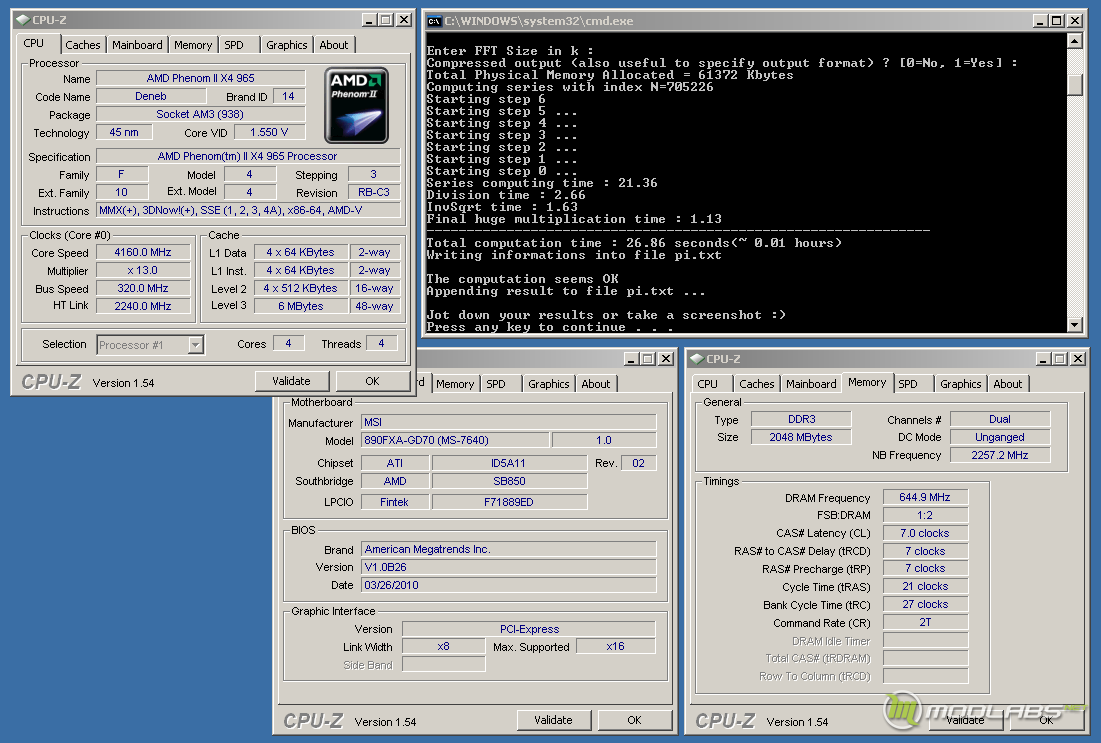
Task: Click the Core Speed value 4160.0 MHz
Action: 143,252
